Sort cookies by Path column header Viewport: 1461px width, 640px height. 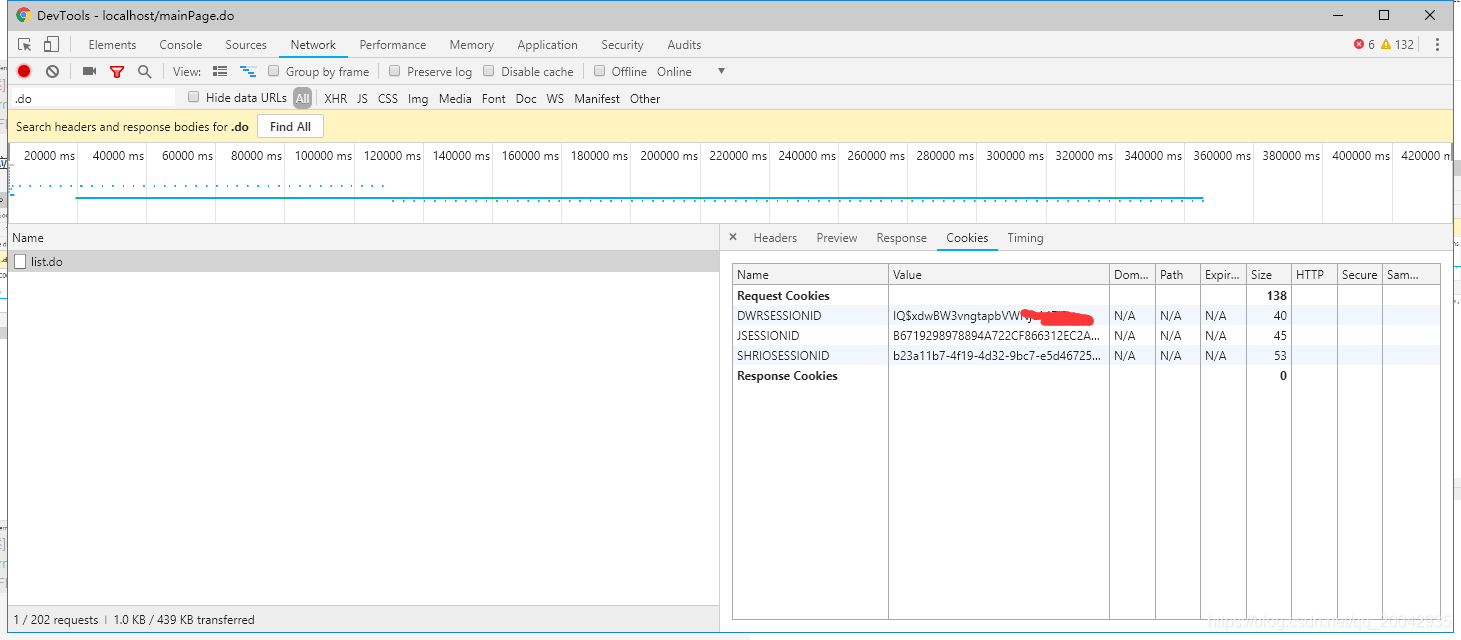1178,275
